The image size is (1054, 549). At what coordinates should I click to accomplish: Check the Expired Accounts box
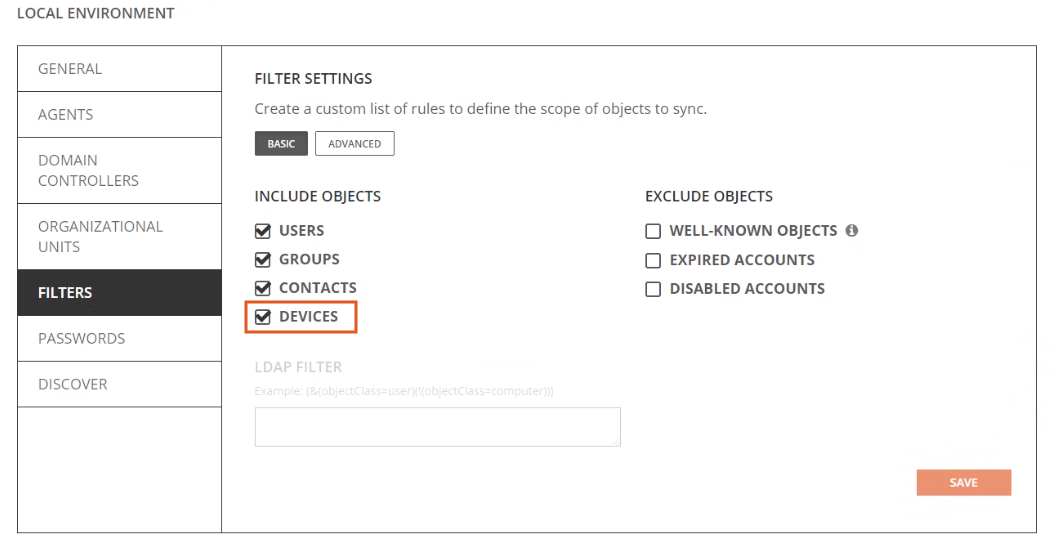pyautogui.click(x=653, y=260)
